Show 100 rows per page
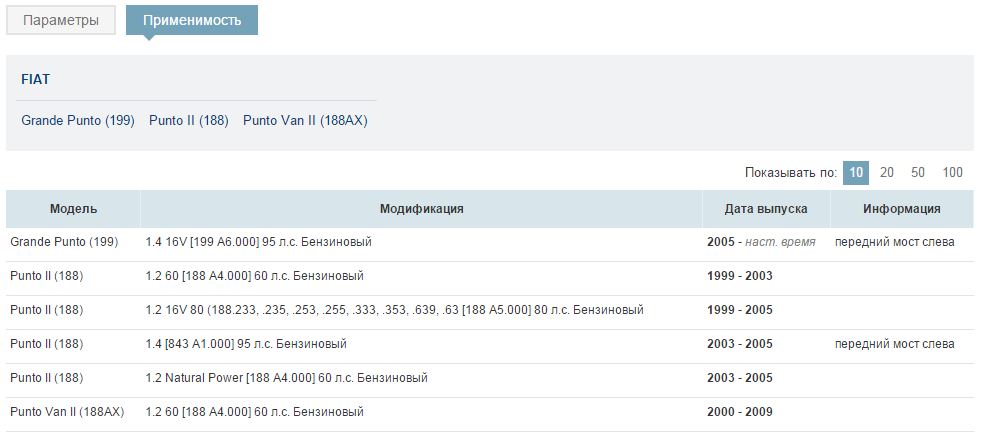Image resolution: width=987 pixels, height=446 pixels. pyautogui.click(x=953, y=172)
